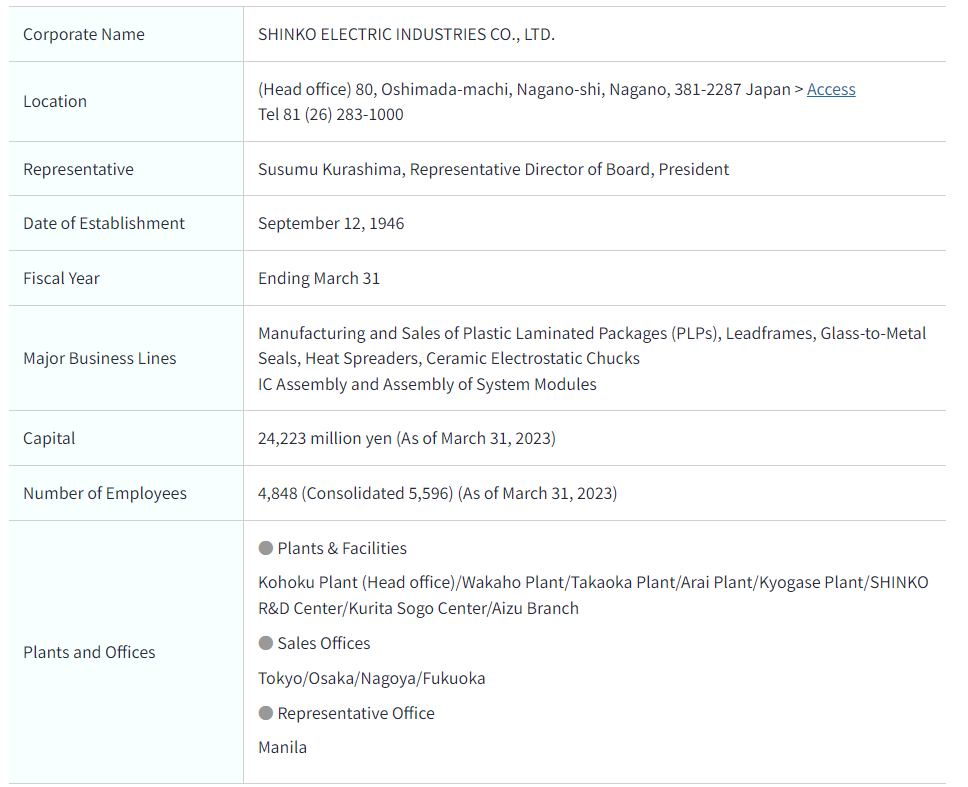Click '4,848 (Consolidated 5,596)' value

[x=437, y=493]
